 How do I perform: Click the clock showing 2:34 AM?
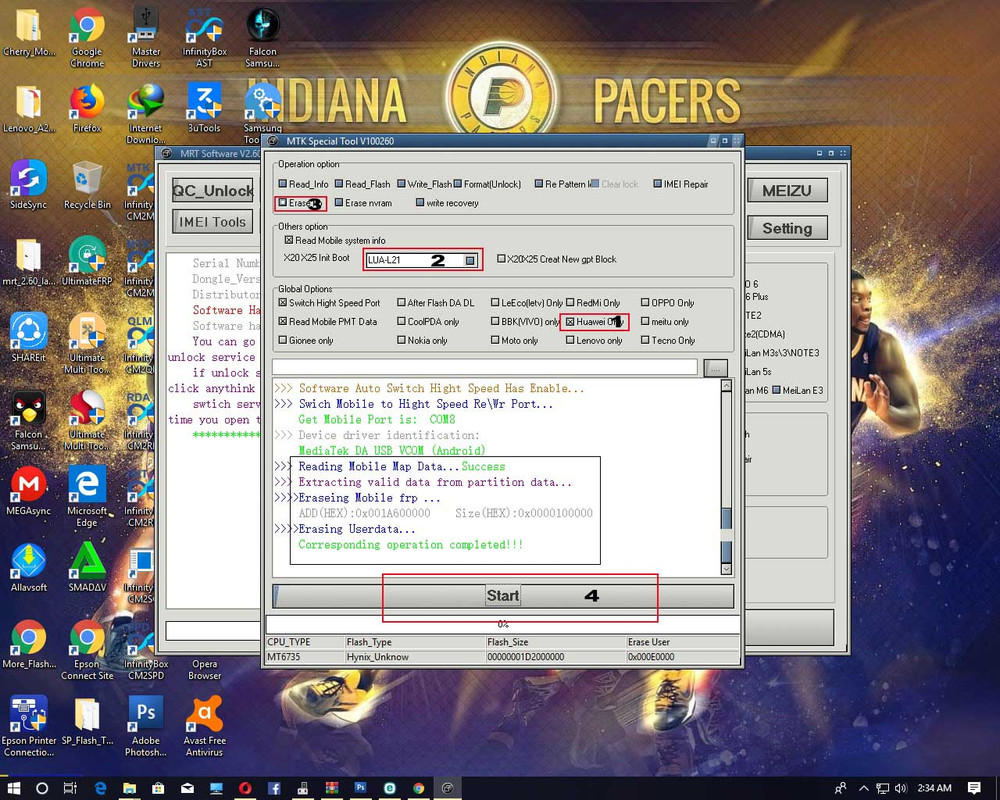point(934,788)
